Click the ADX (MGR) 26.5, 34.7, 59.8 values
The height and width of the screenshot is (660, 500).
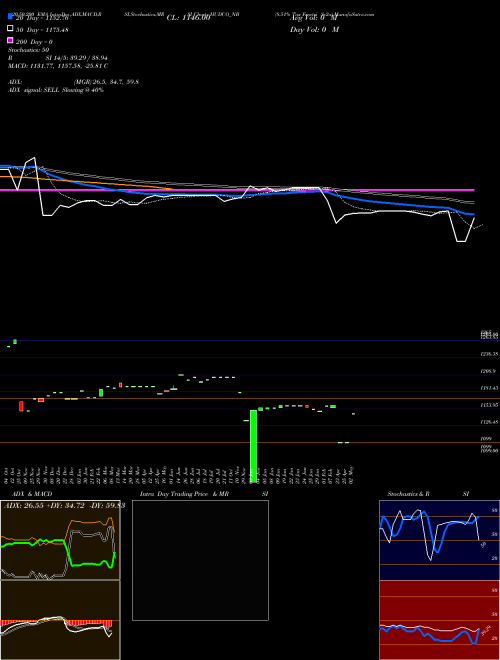pos(106,82)
